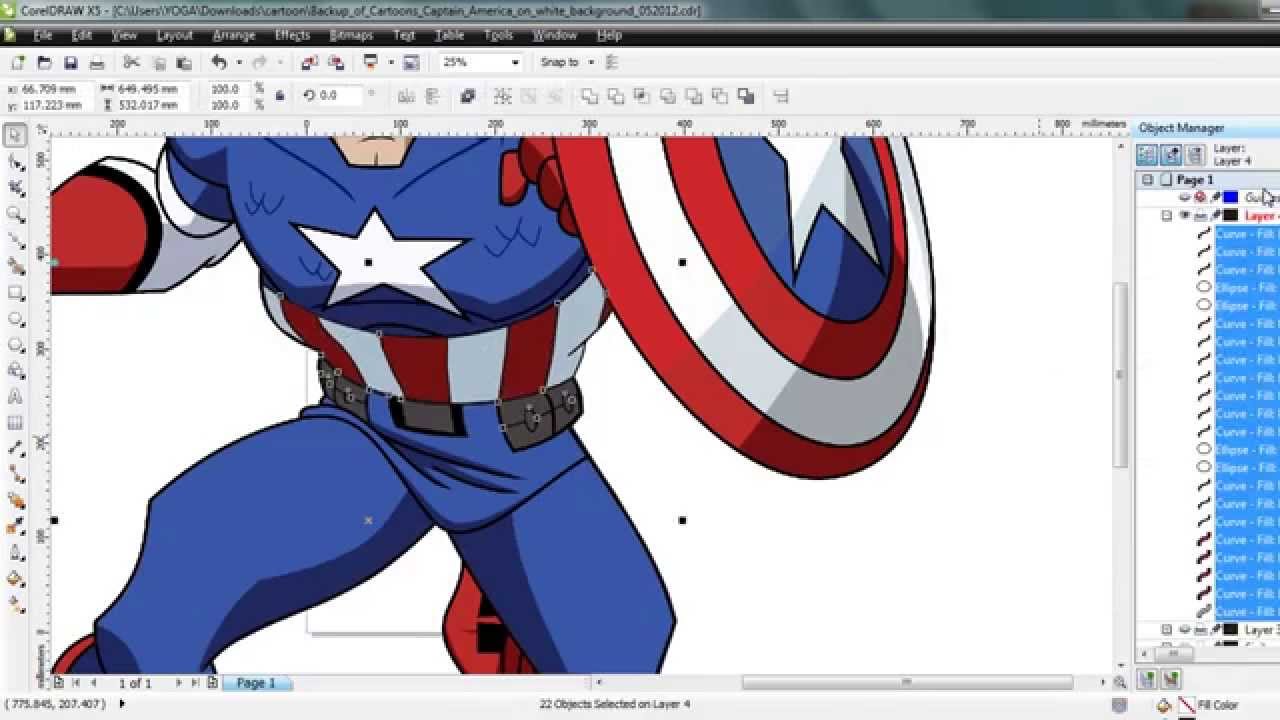Viewport: 1280px width, 720px height.
Task: Collapse the Page 1 tree node
Action: (x=1147, y=180)
